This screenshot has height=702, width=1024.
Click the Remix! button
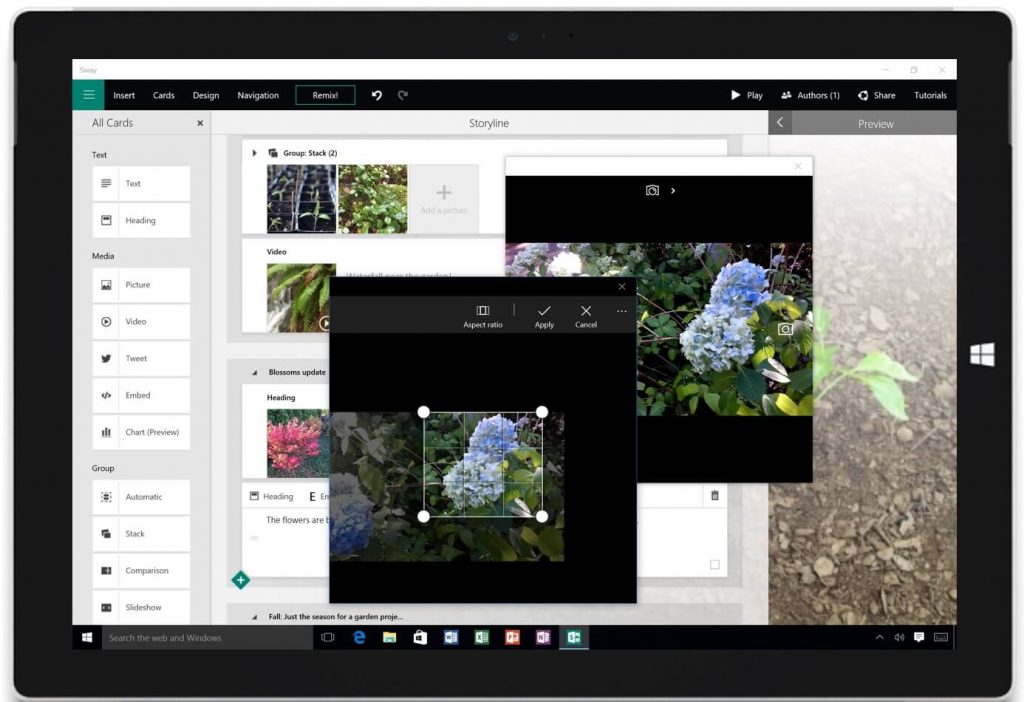[327, 95]
